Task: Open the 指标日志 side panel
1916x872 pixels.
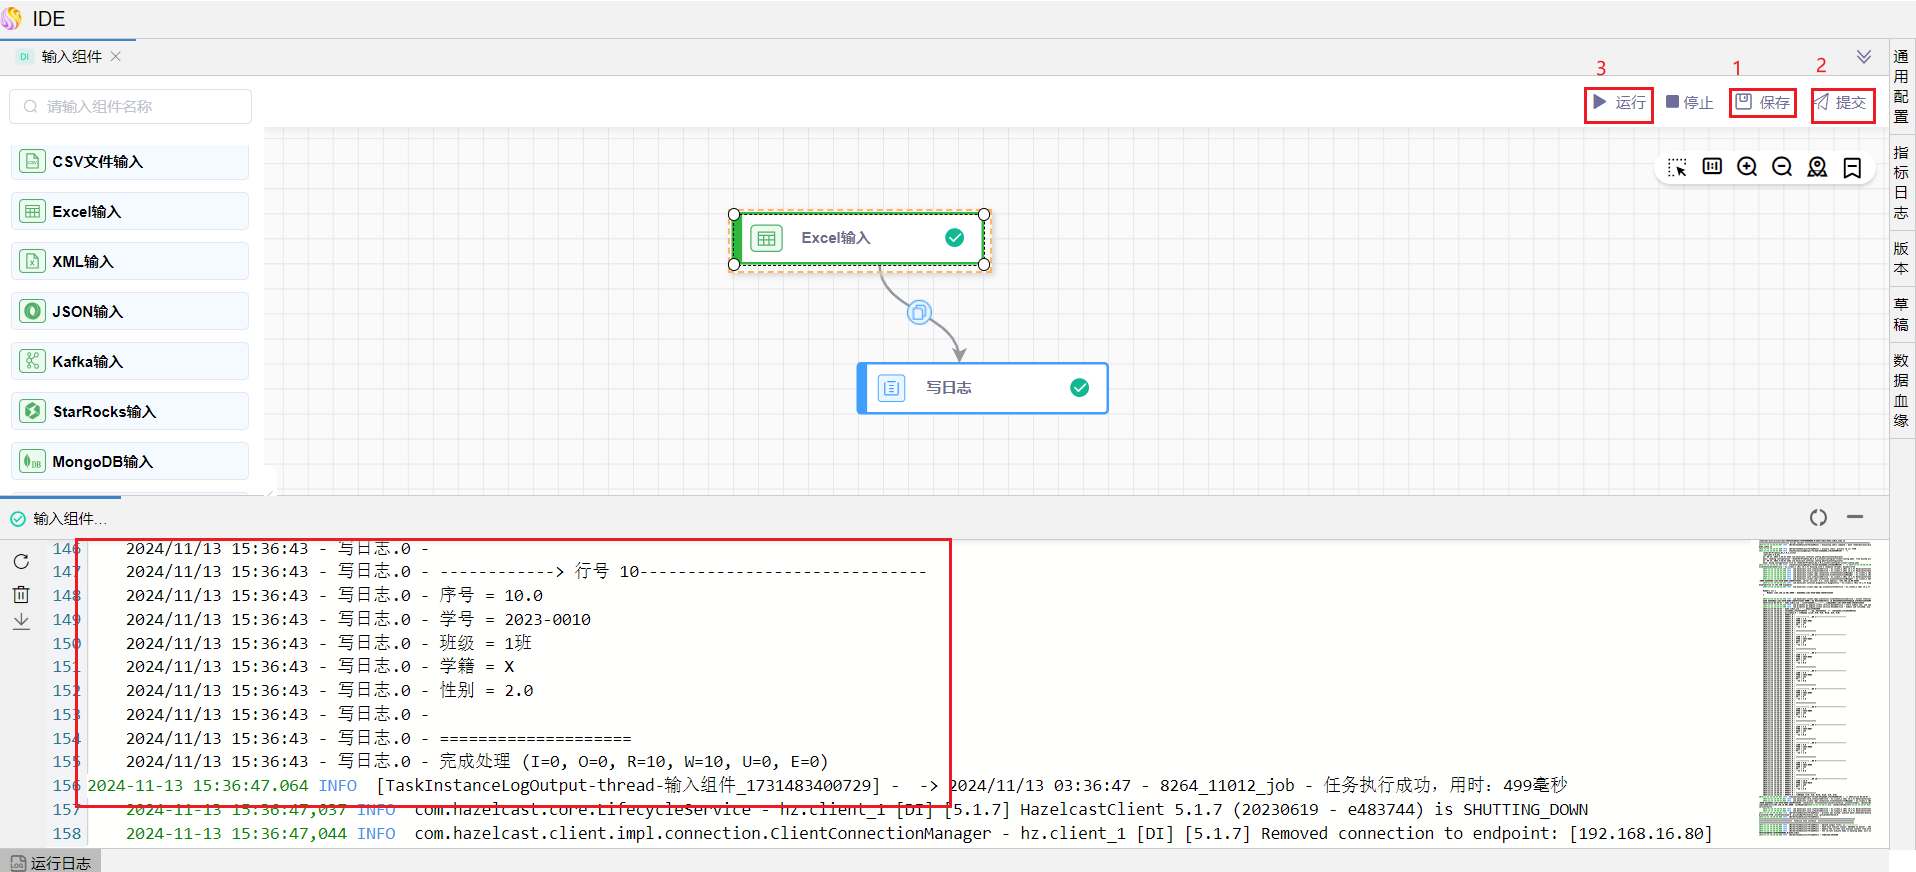Action: 1901,183
